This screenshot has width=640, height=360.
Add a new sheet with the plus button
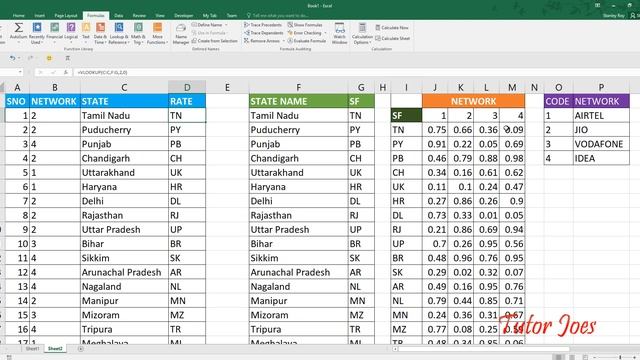[x=80, y=349]
